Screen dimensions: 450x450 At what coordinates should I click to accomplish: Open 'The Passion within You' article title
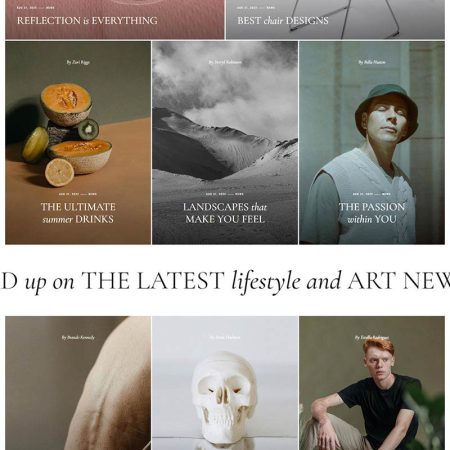pyautogui.click(x=372, y=213)
